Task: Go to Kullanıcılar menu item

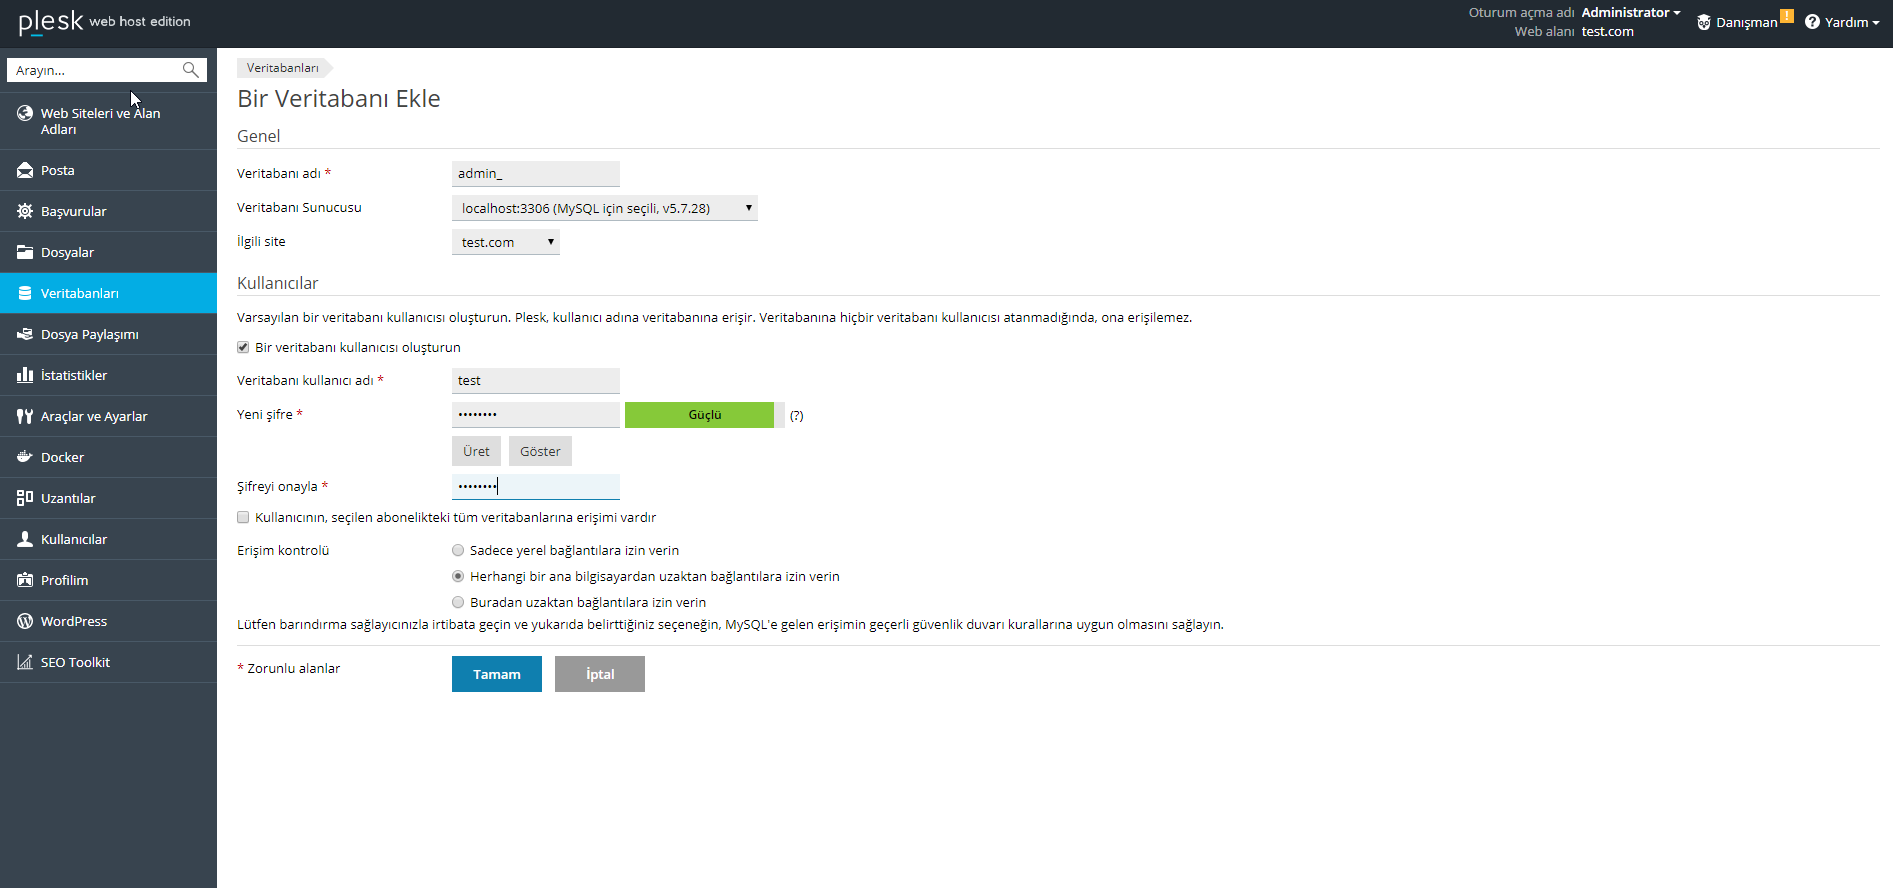Action: [108, 539]
